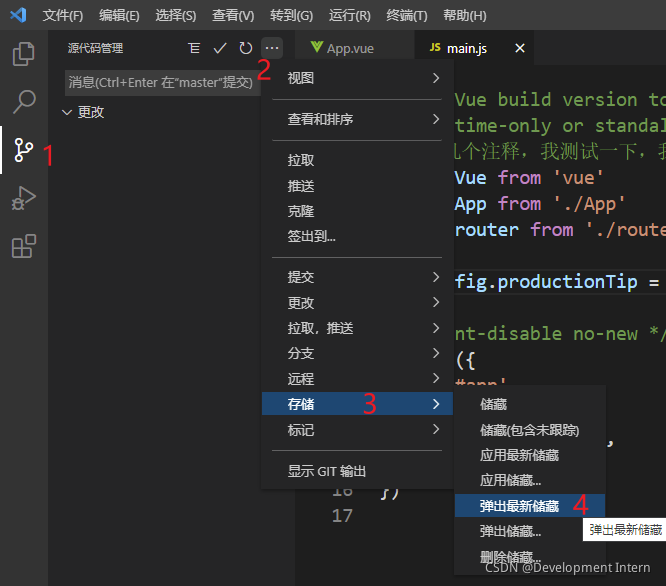The image size is (666, 586).
Task: Click 'time-only or standal' comment line
Action: point(560,126)
